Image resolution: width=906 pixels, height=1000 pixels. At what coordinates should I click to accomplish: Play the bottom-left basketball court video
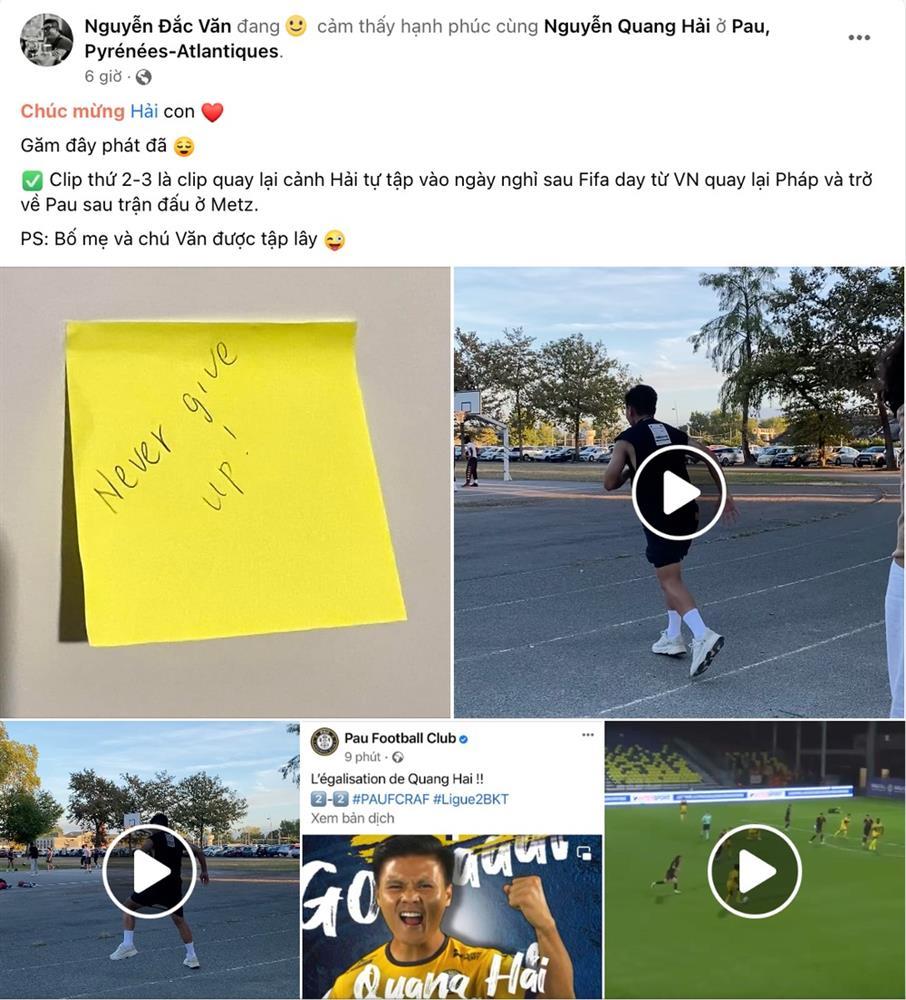tap(149, 871)
